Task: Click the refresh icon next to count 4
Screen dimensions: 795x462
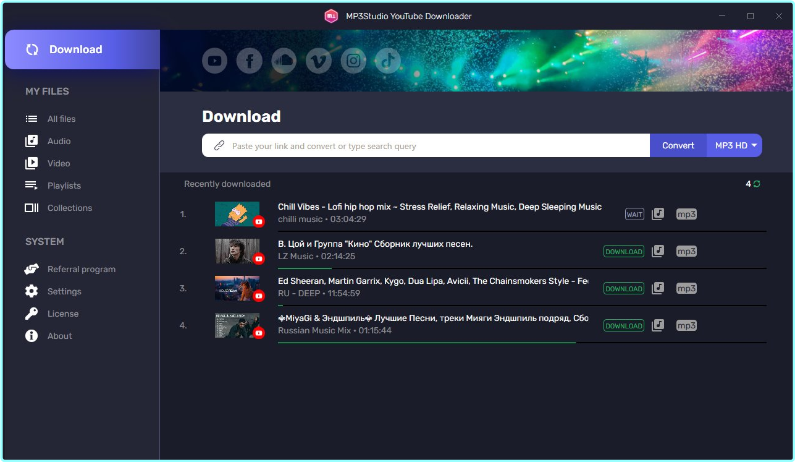Action: click(756, 184)
